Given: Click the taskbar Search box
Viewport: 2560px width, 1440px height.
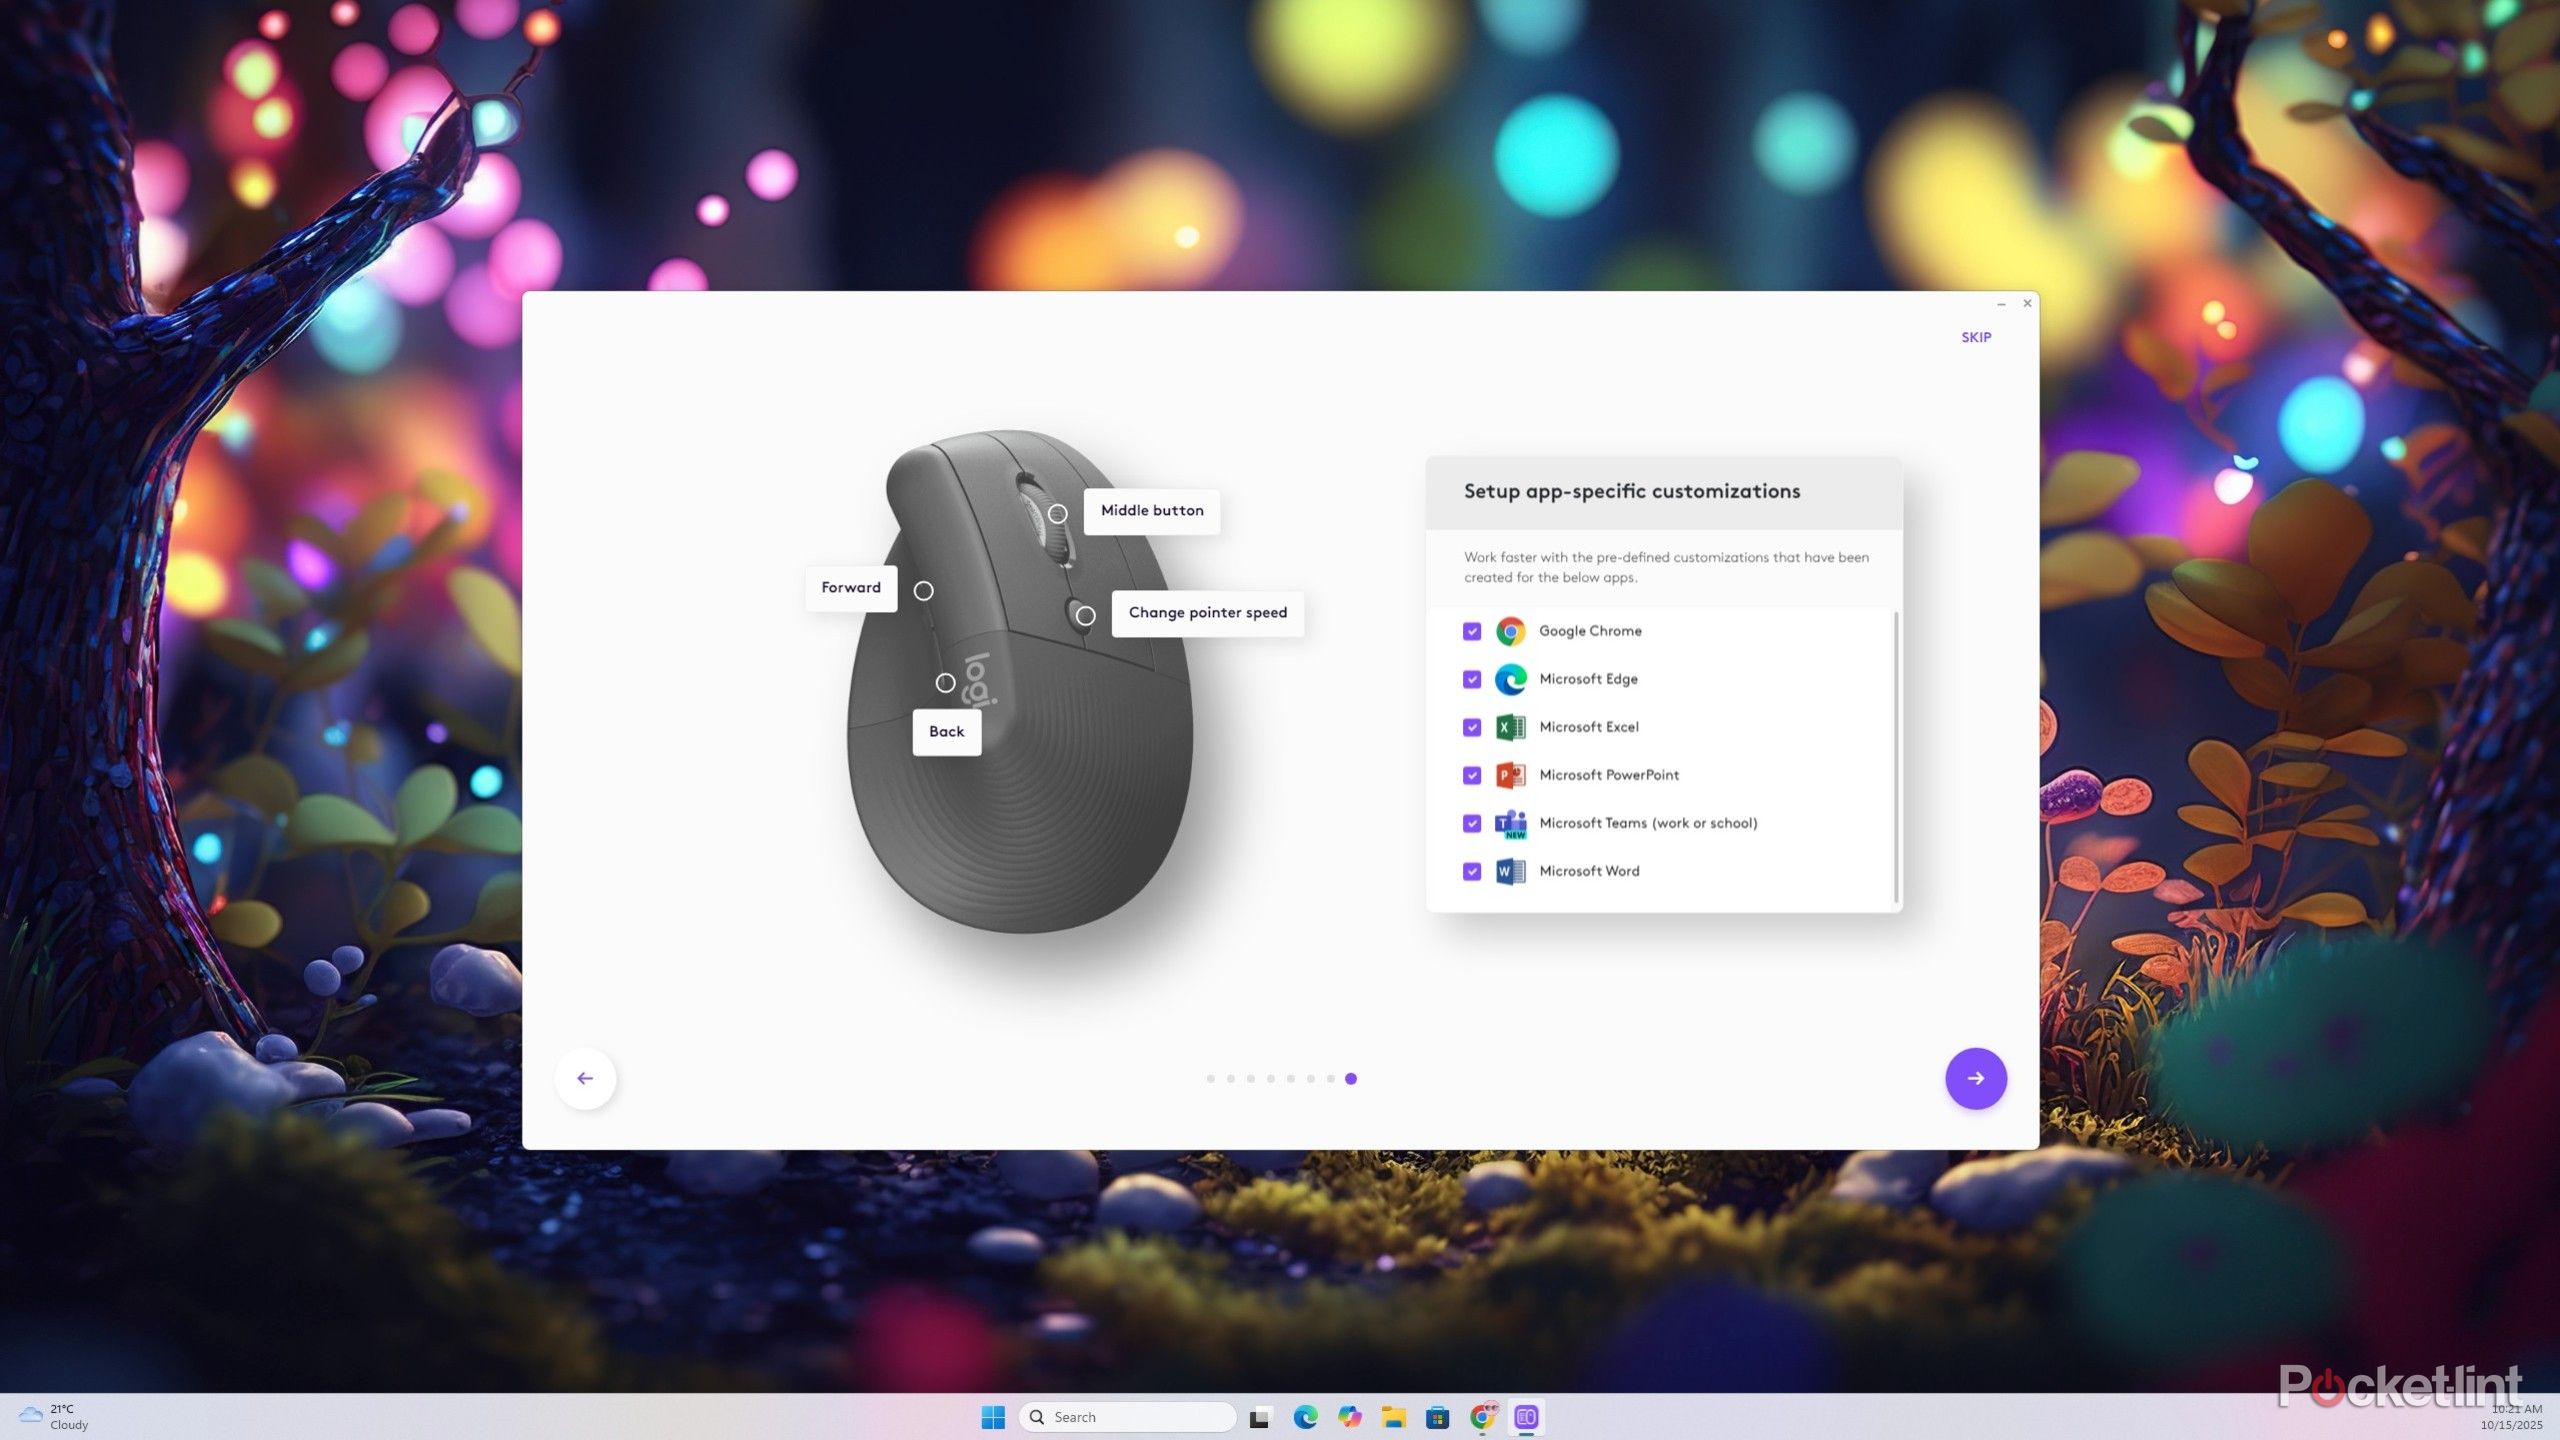Looking at the screenshot, I should click(x=1128, y=1417).
